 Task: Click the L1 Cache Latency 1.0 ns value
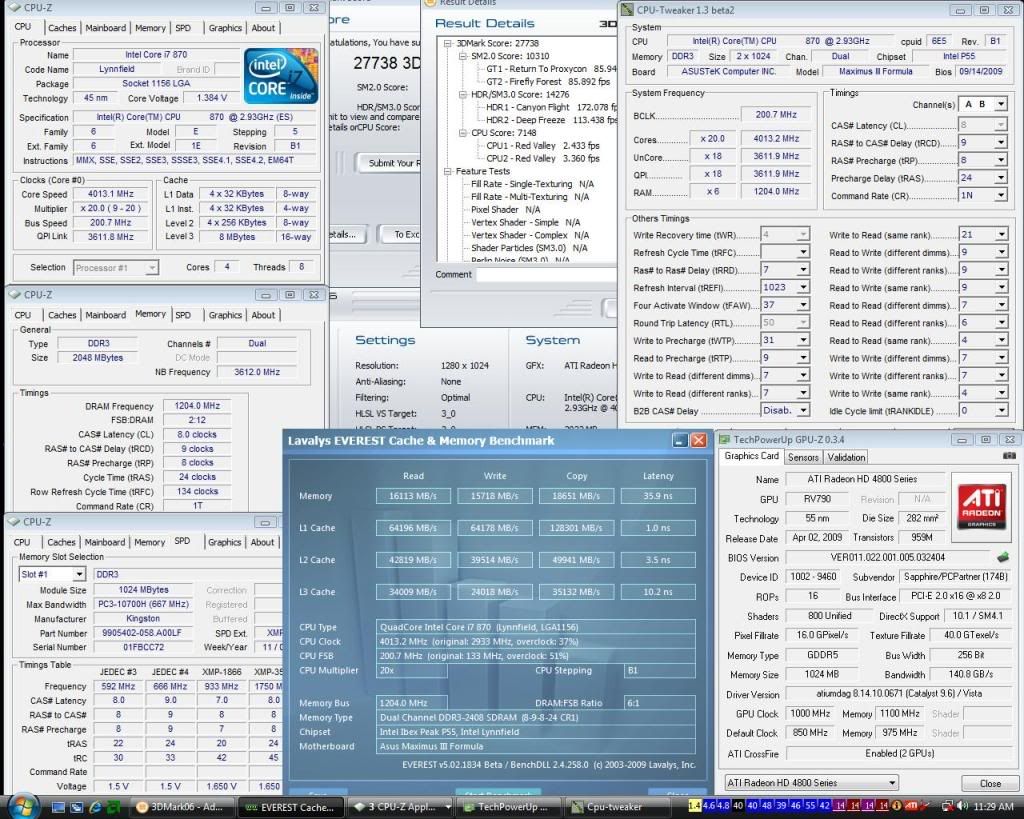pos(658,528)
